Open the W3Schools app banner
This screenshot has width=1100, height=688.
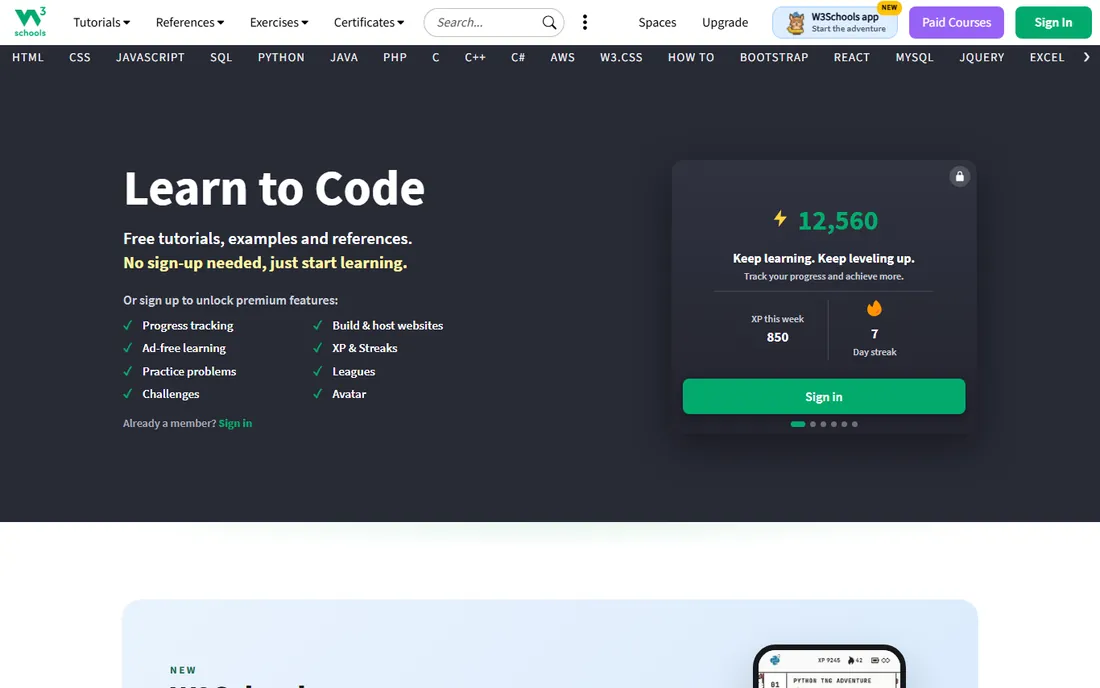[x=835, y=22]
